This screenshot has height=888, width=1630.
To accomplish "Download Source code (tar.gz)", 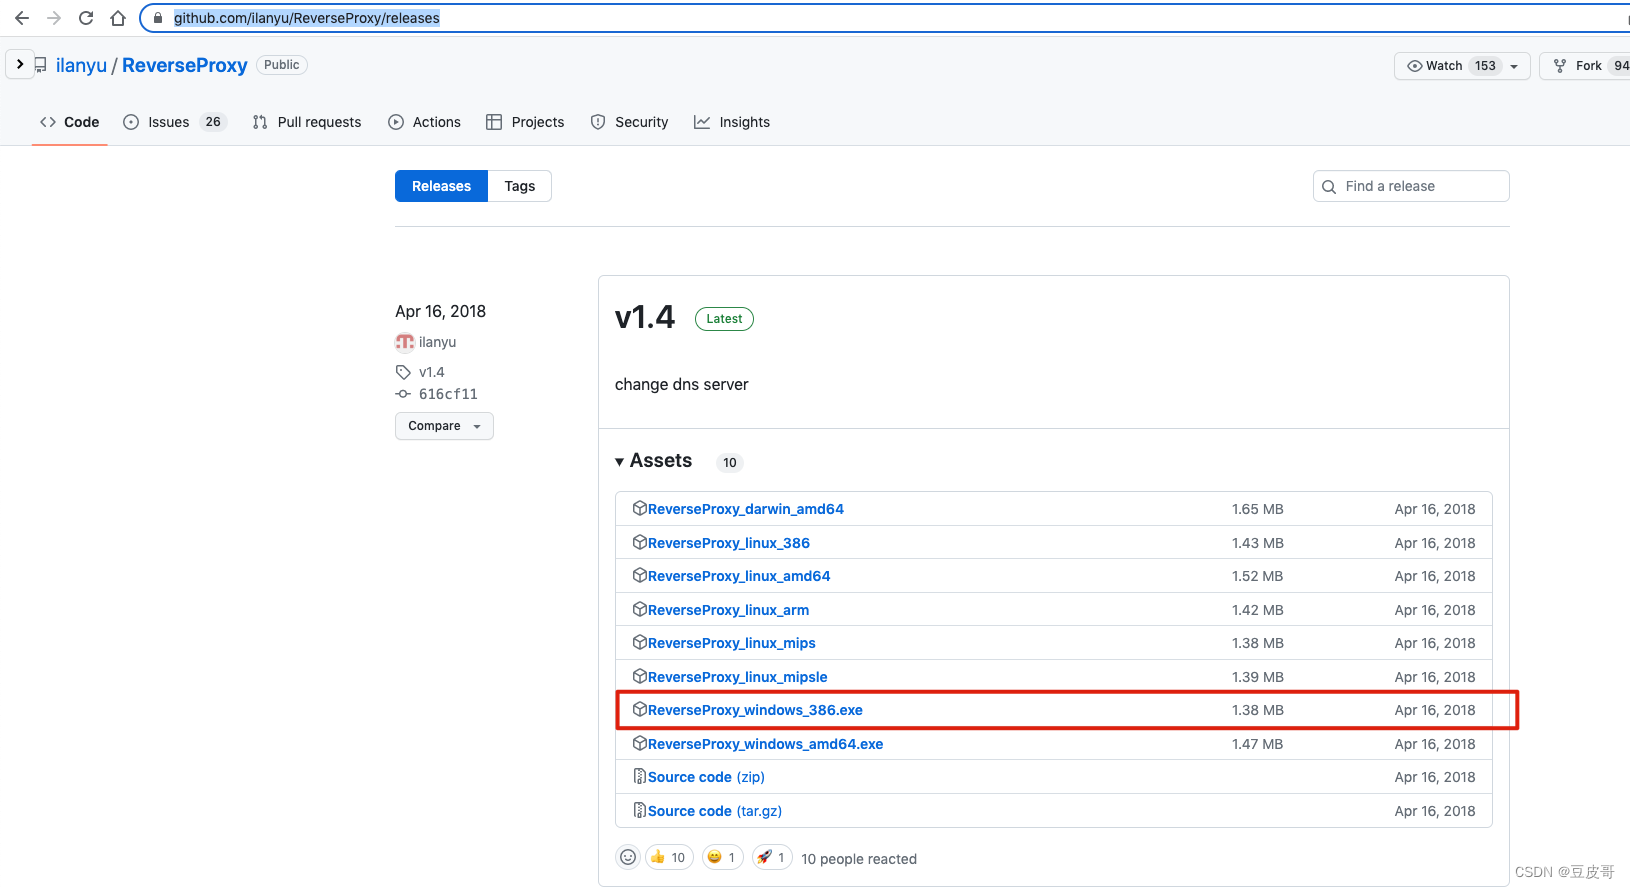I will [715, 811].
